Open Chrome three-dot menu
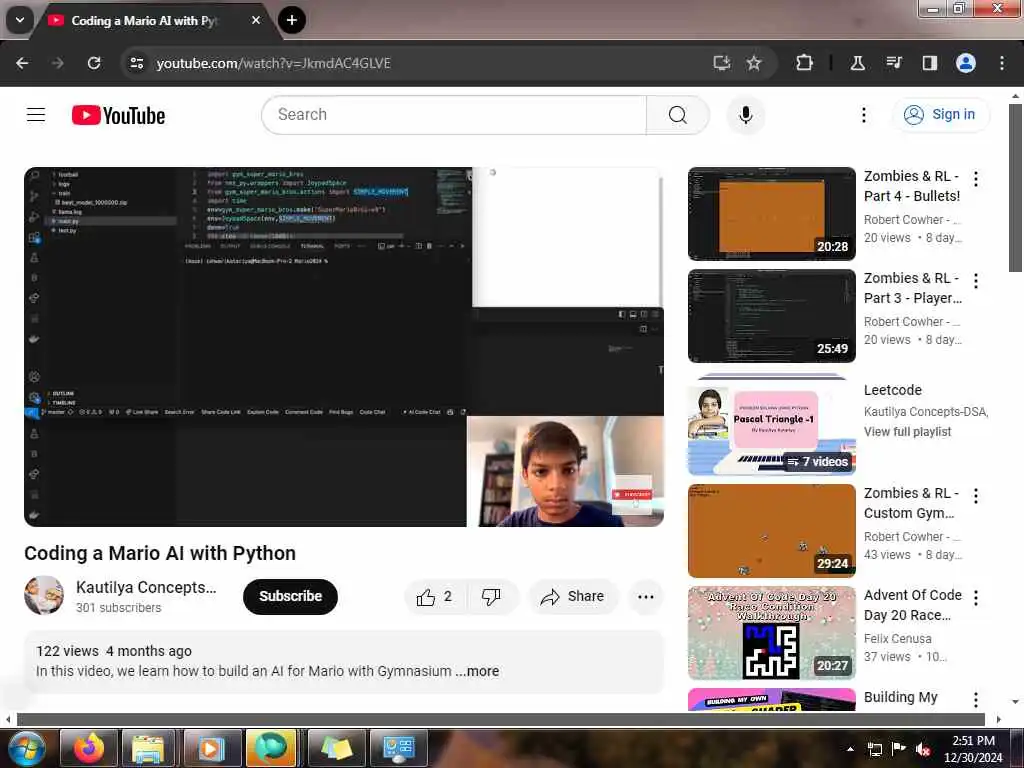Image resolution: width=1024 pixels, height=768 pixels. 1002,63
